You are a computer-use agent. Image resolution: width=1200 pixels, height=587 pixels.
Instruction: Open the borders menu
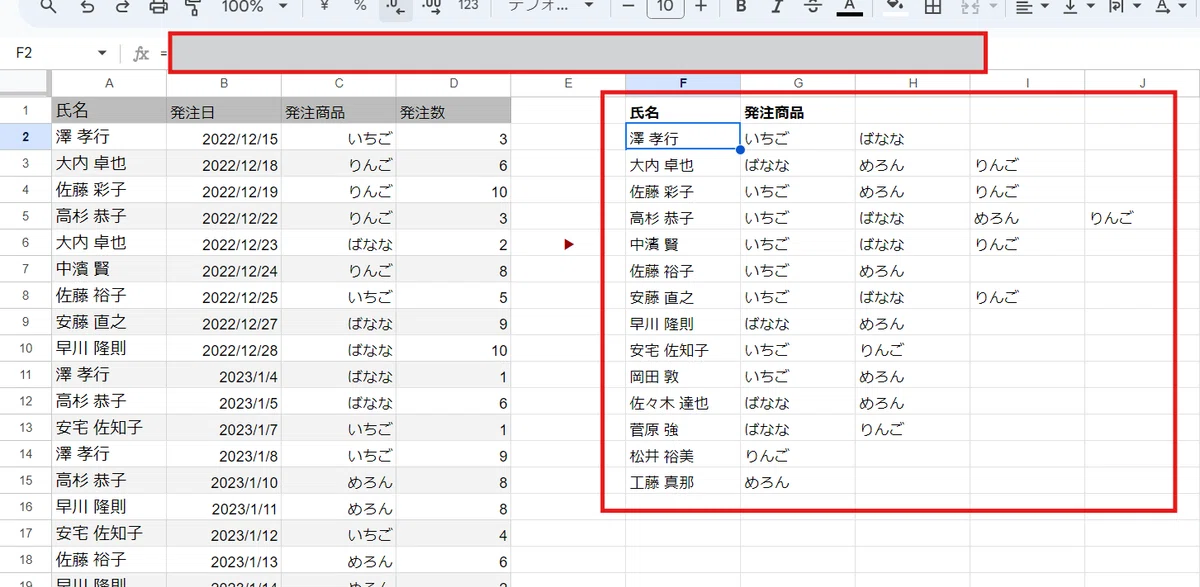click(x=932, y=6)
